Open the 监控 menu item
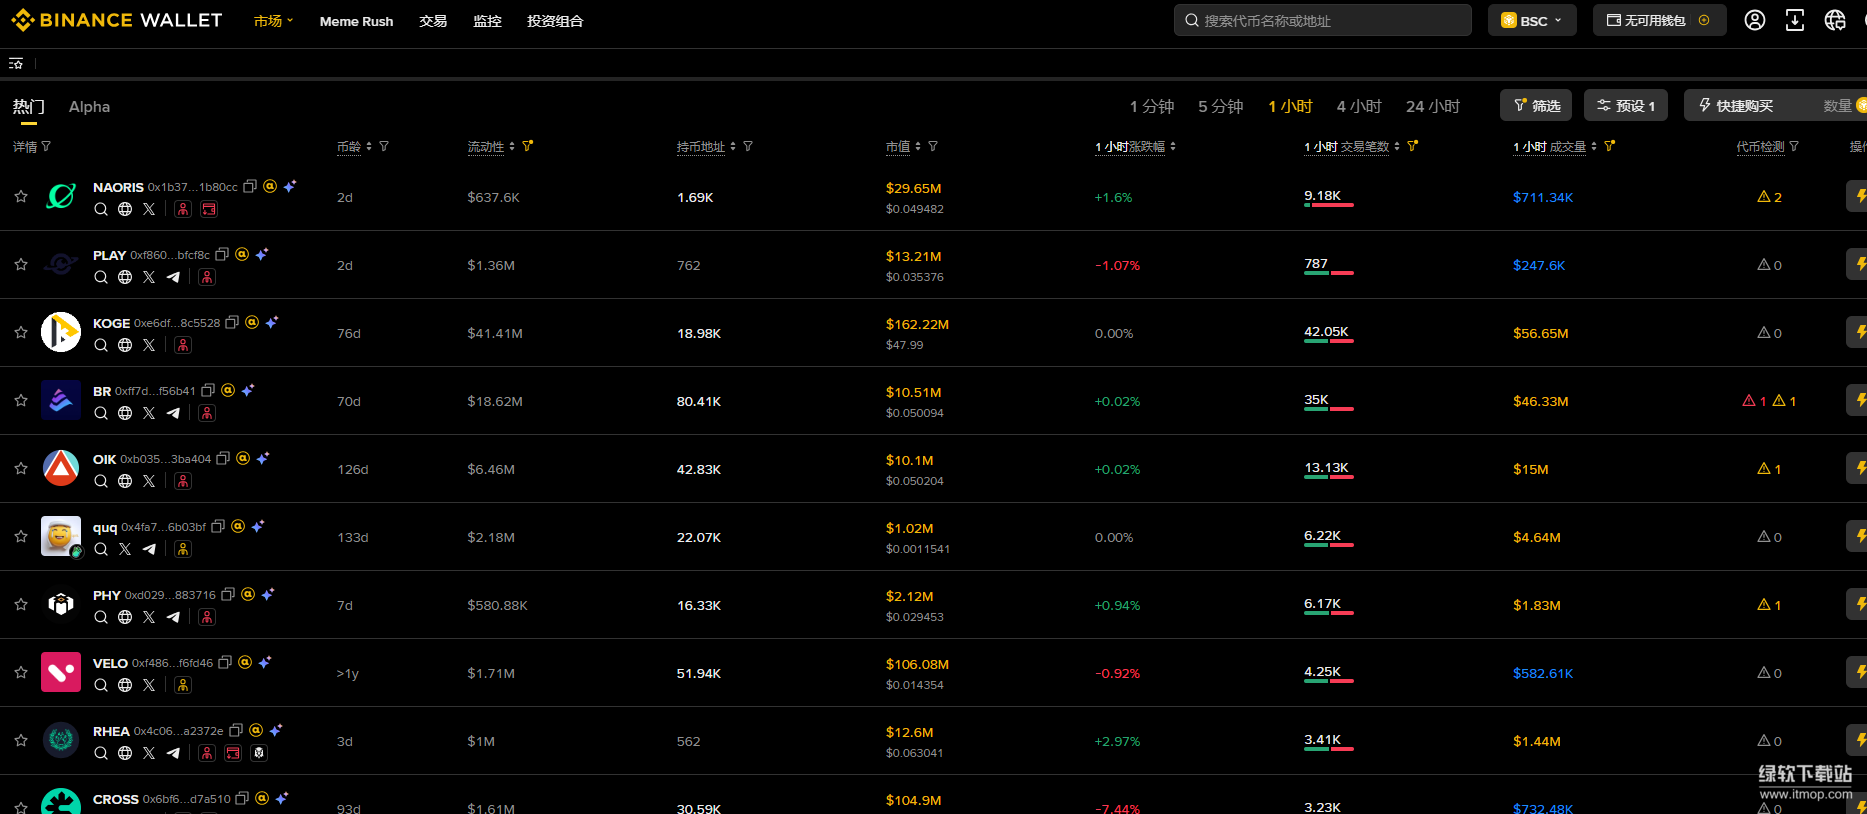 pos(487,21)
